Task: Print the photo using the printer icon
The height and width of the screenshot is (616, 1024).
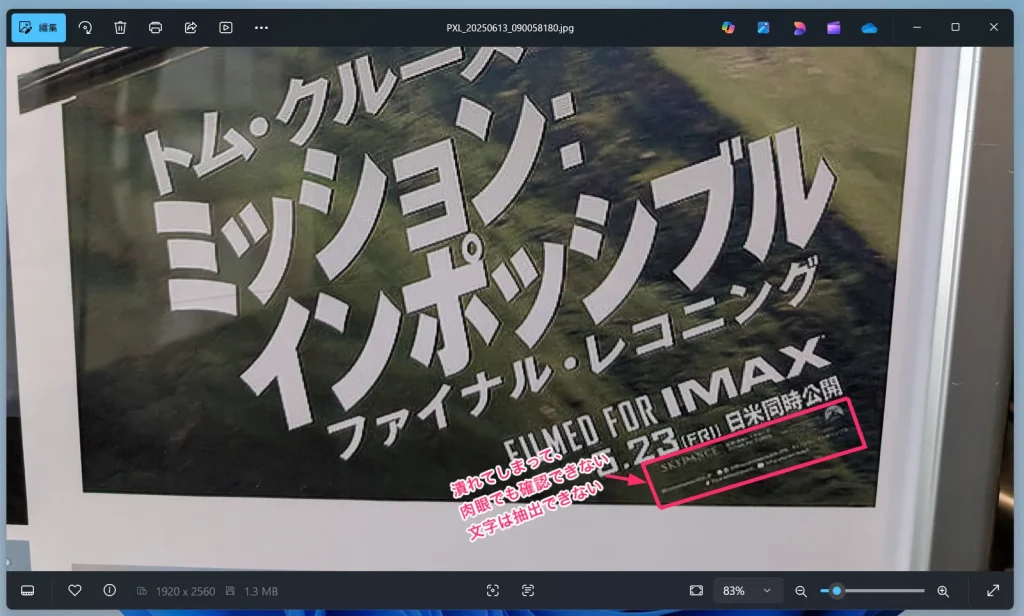Action: point(155,27)
